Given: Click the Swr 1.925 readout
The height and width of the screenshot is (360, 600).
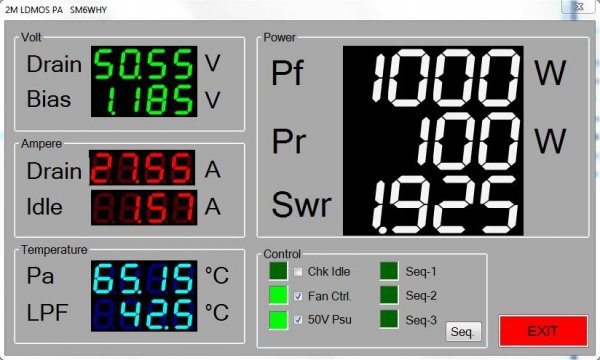Looking at the screenshot, I should tap(433, 205).
